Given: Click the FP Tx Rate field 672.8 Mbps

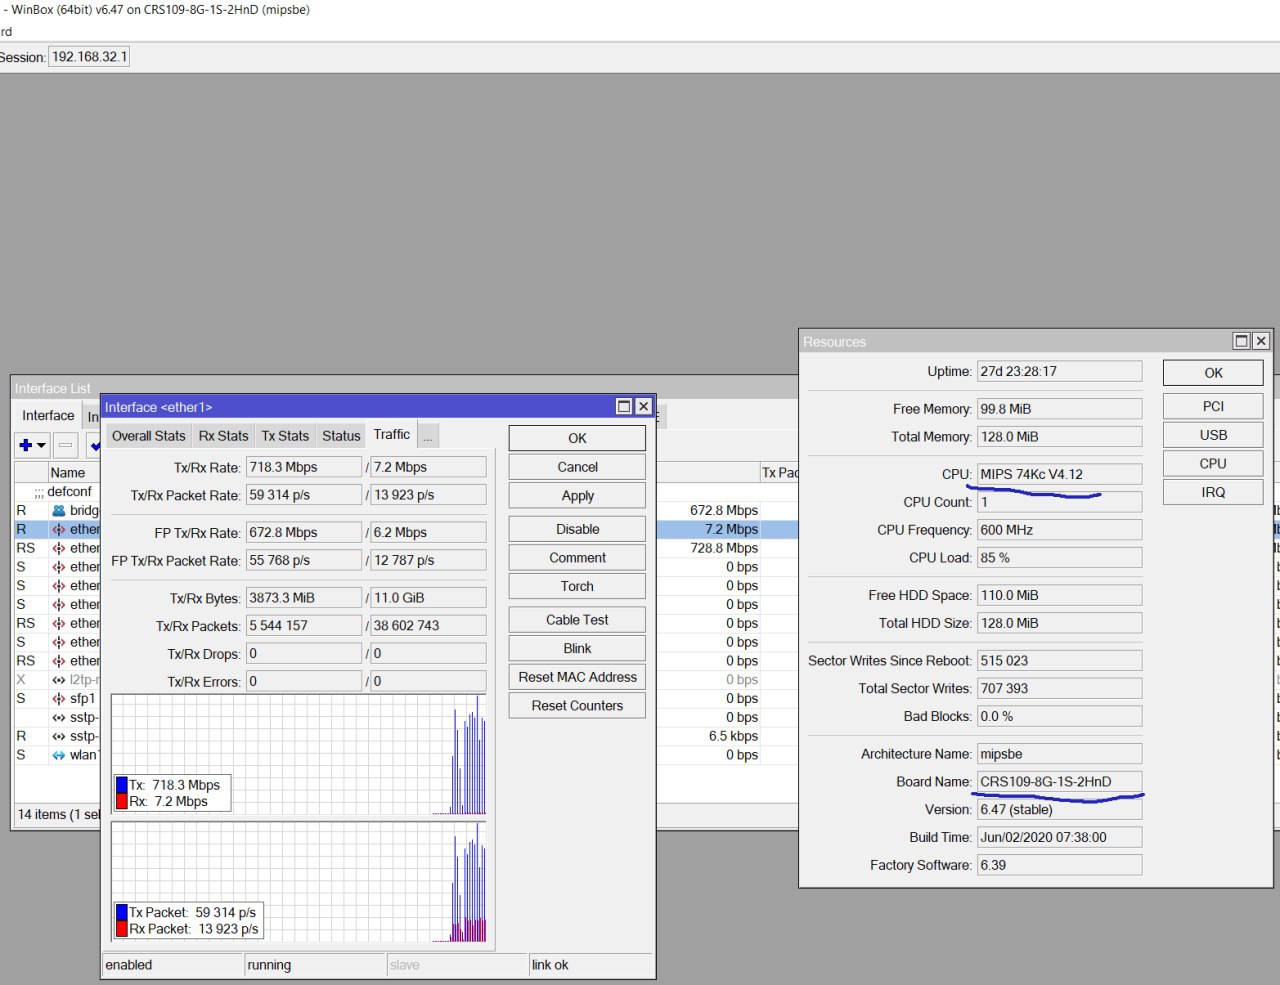Looking at the screenshot, I should 304,533.
